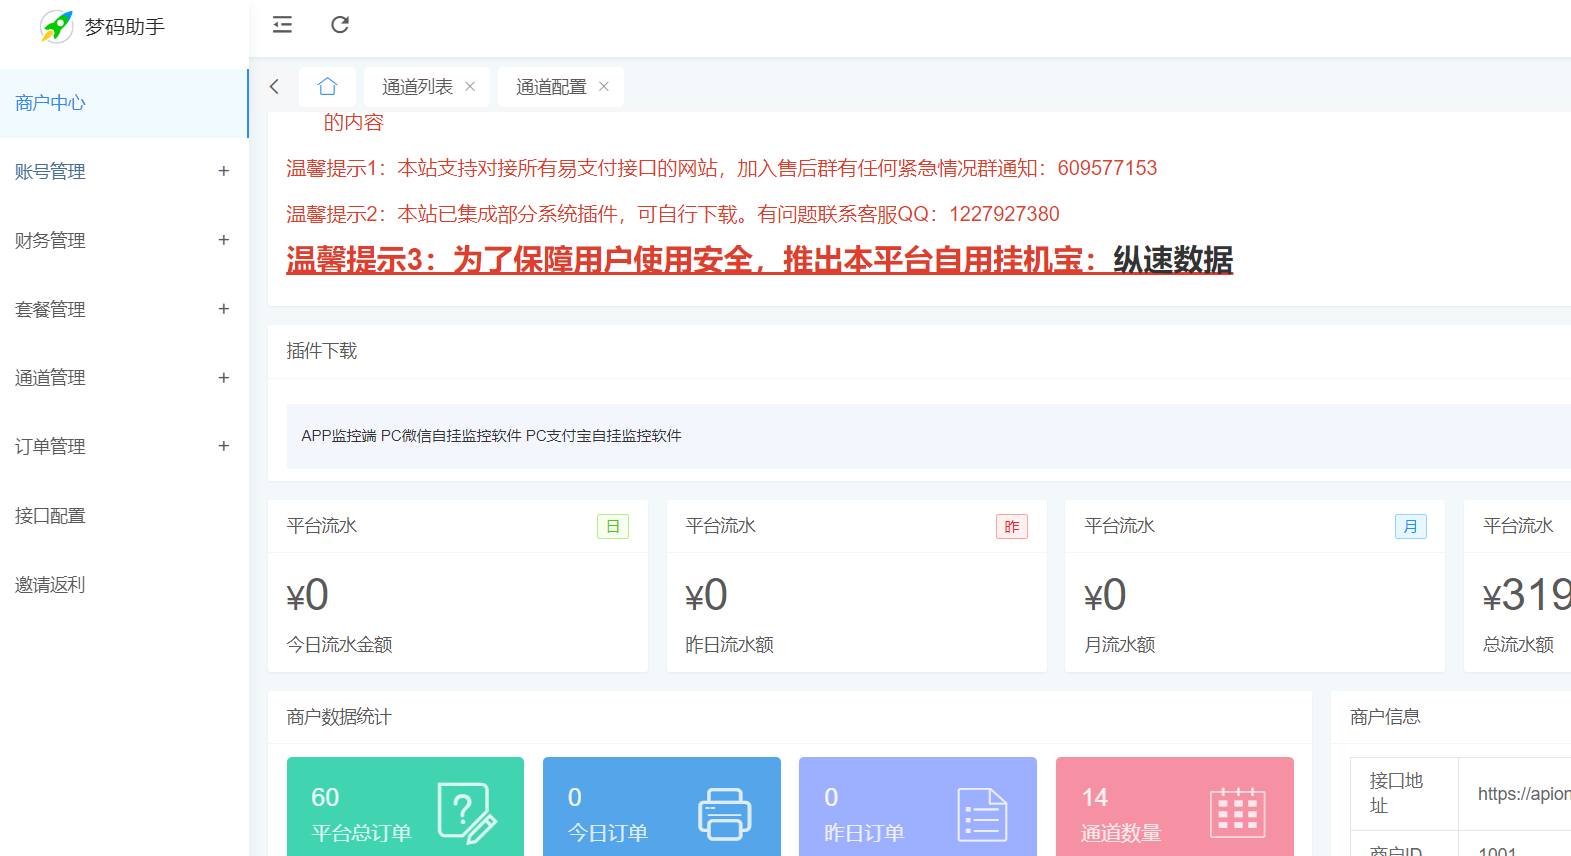
Task: Click the sidebar collapse menu icon
Action: (282, 25)
